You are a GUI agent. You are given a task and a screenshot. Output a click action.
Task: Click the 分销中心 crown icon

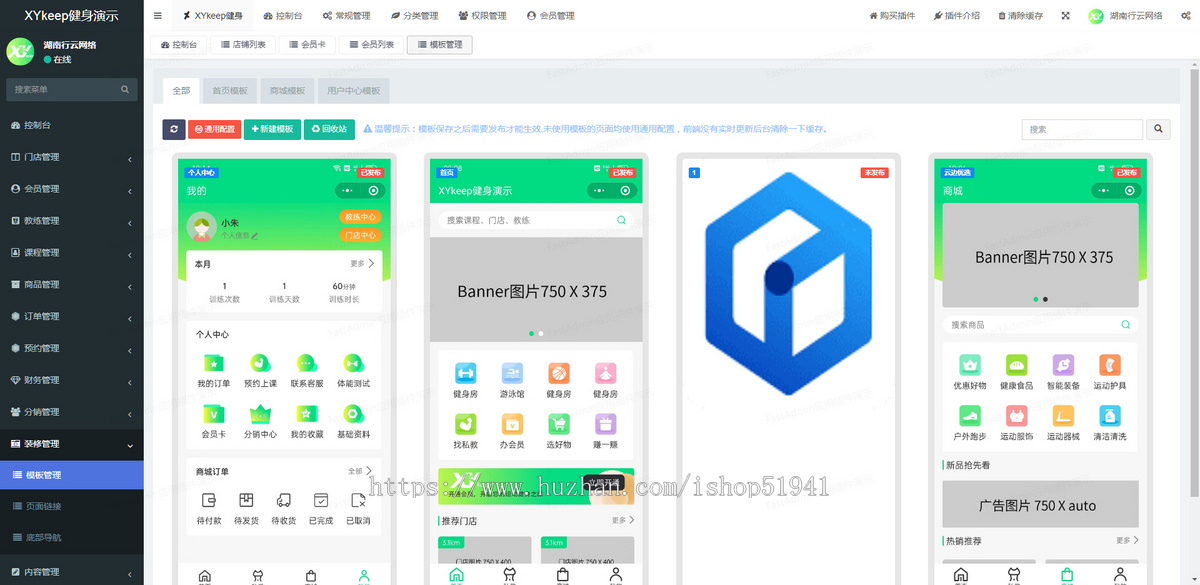tap(260, 414)
